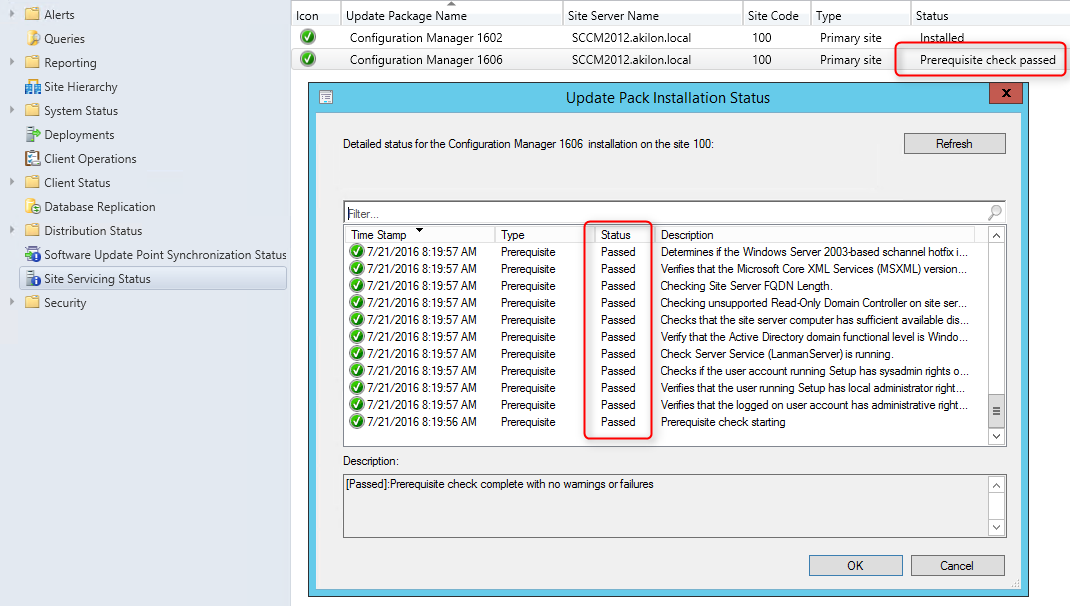Expand the Client Status tree node
This screenshot has width=1070, height=606.
(12, 182)
